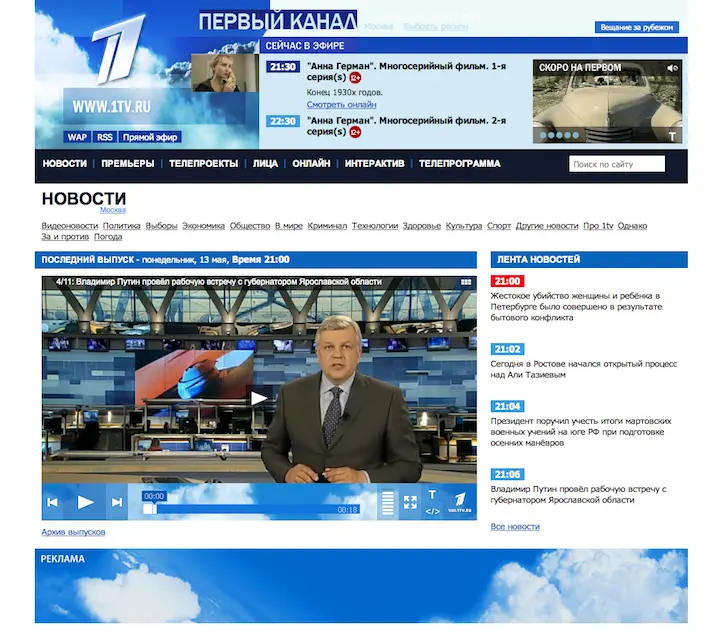Open the Погода category link
Image resolution: width=720 pixels, height=639 pixels.
tap(108, 237)
